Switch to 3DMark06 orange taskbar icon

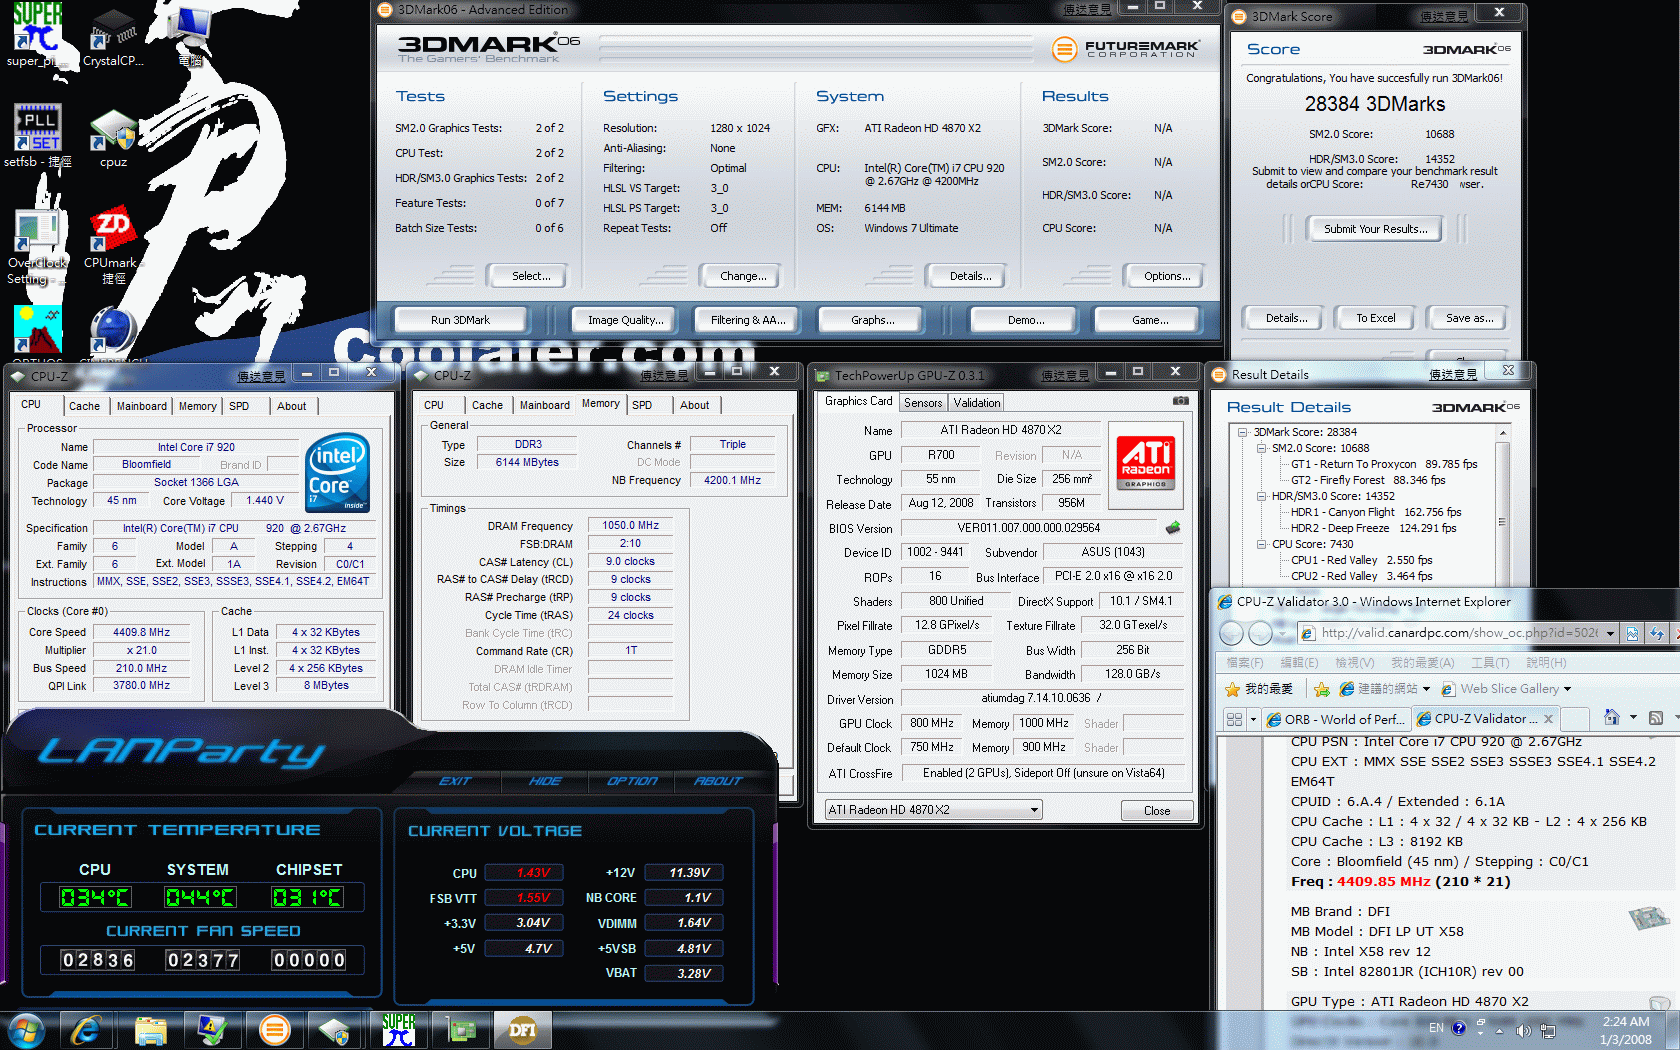pyautogui.click(x=274, y=1030)
